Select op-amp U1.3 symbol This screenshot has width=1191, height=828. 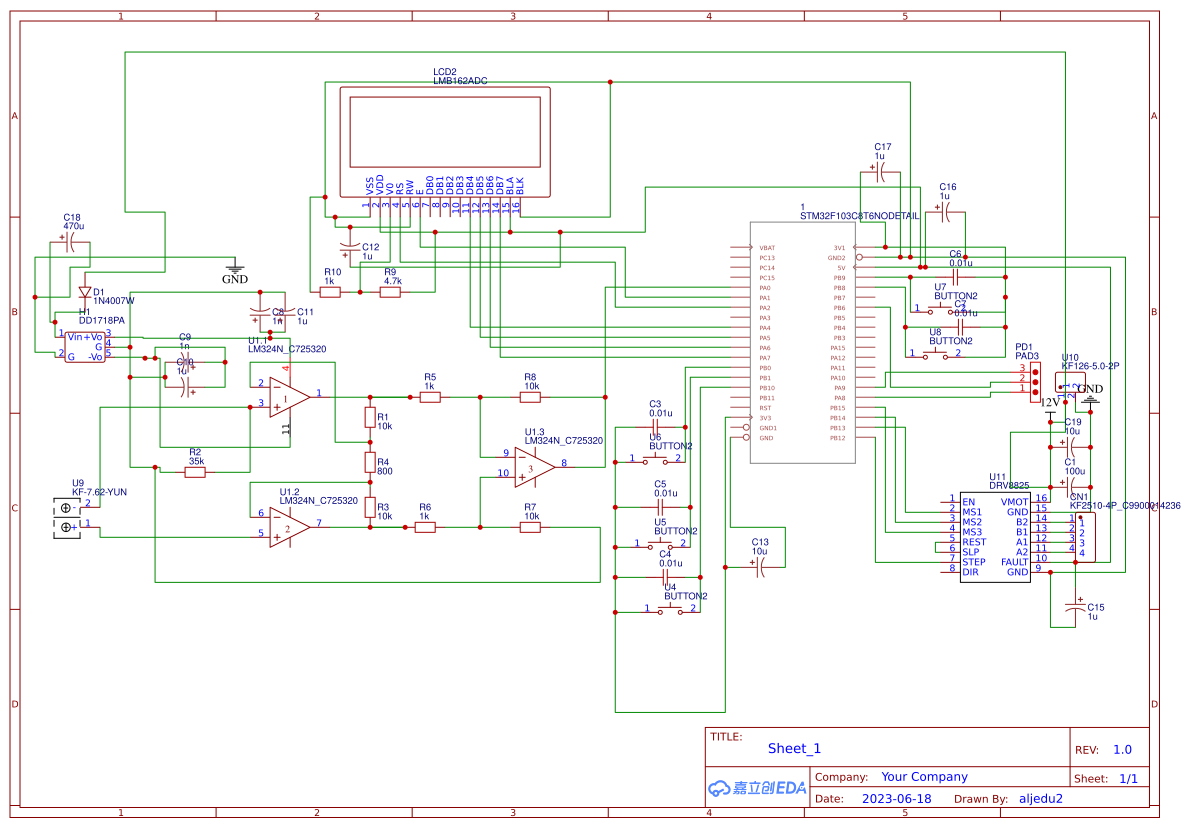pyautogui.click(x=530, y=468)
